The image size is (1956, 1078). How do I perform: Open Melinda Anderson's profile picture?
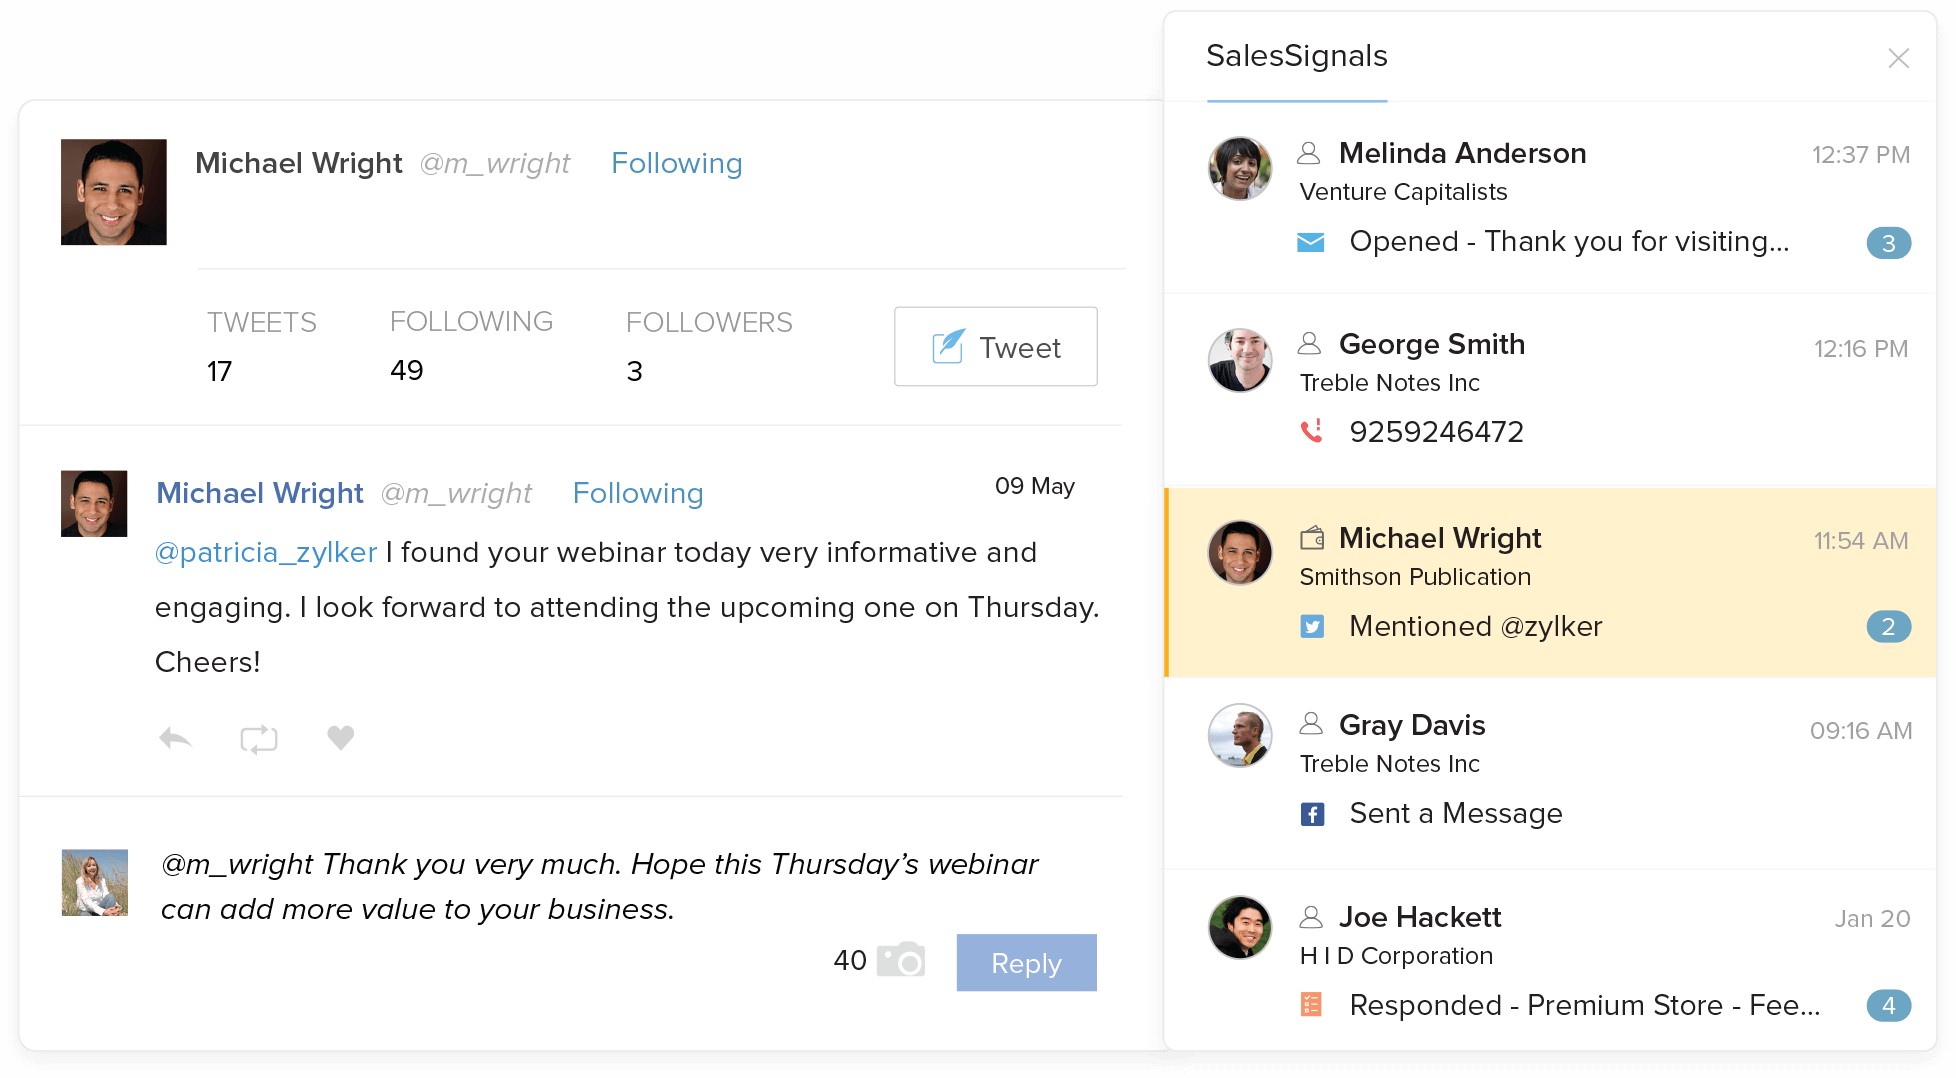tap(1239, 168)
